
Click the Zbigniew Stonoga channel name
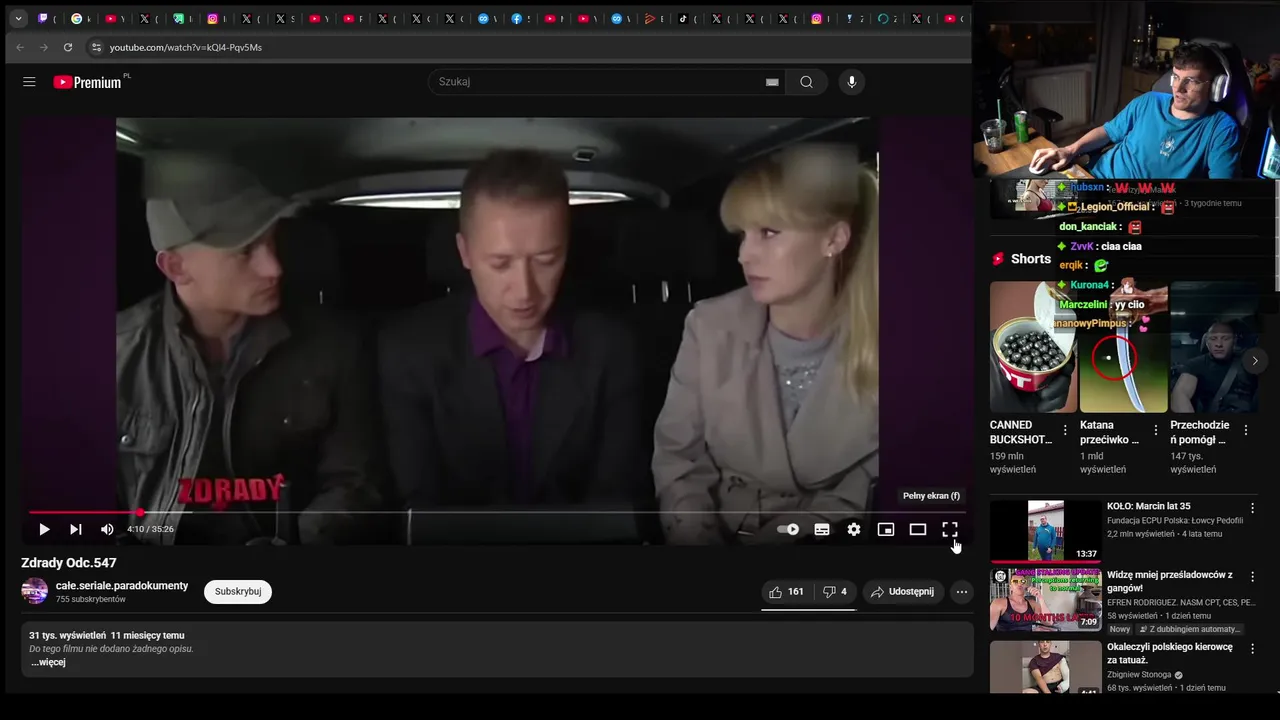coord(1139,675)
